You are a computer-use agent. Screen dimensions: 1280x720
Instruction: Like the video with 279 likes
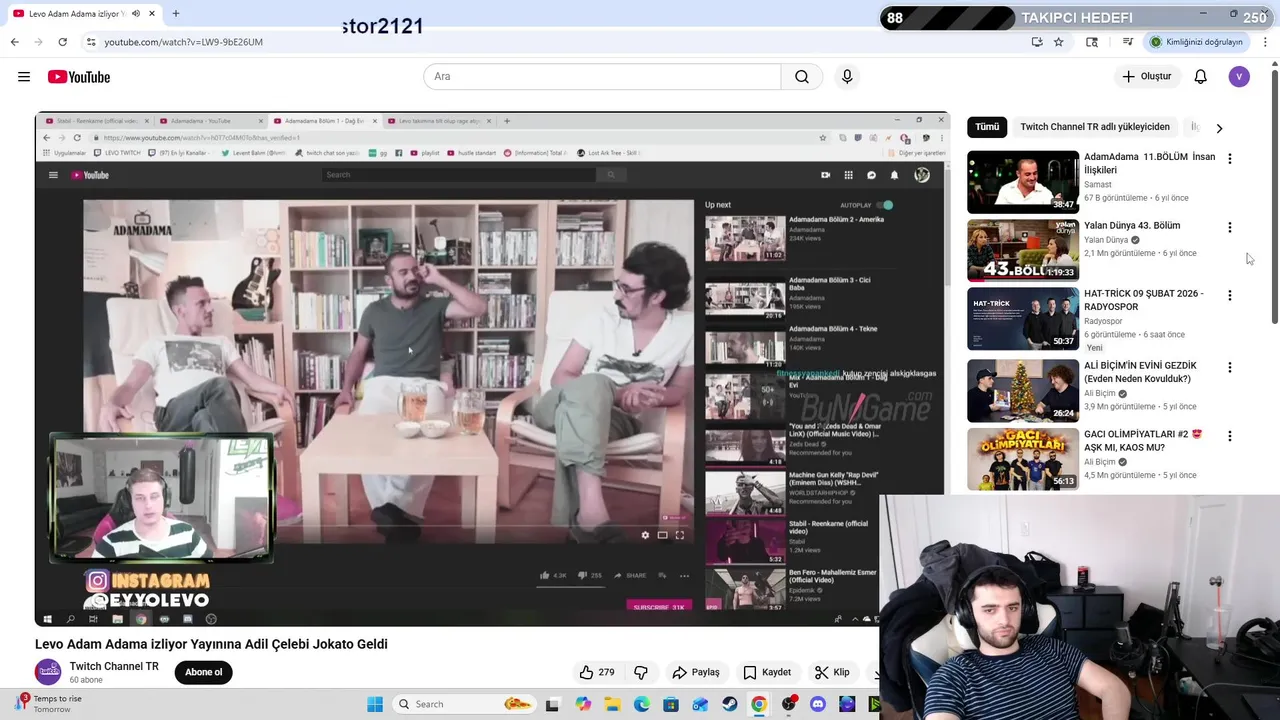point(598,672)
